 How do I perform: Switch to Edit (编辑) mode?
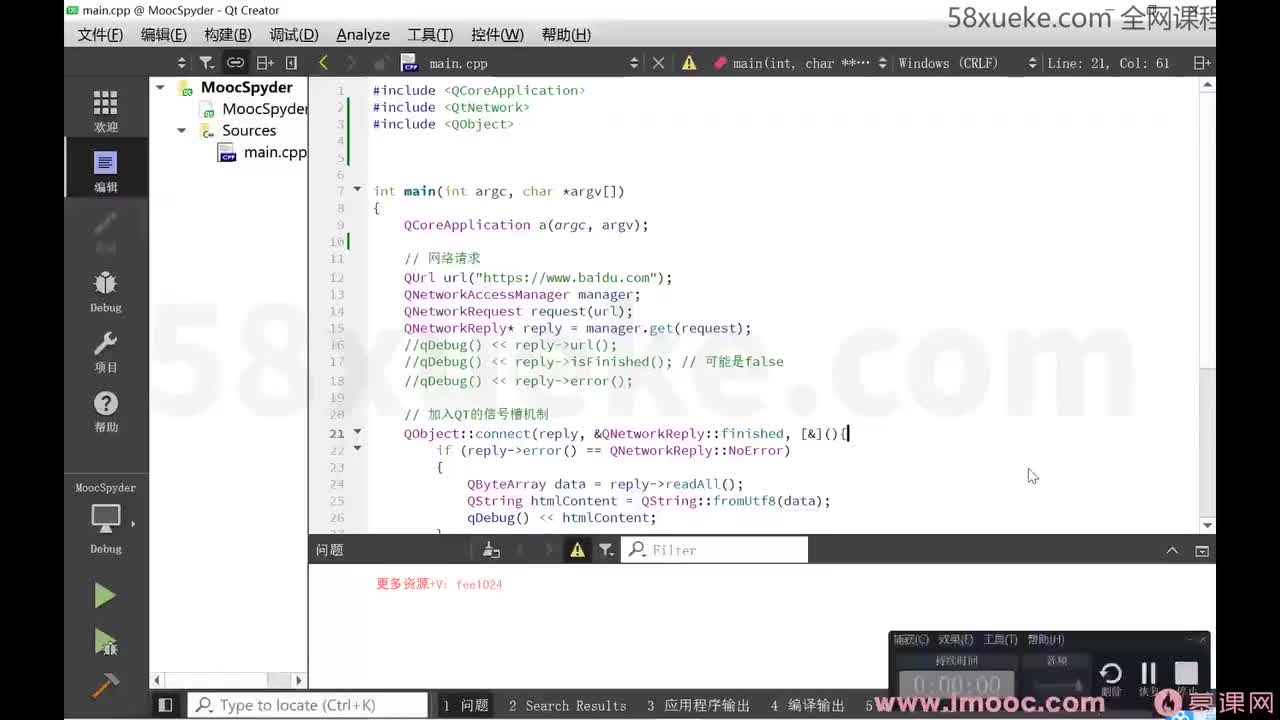(105, 170)
